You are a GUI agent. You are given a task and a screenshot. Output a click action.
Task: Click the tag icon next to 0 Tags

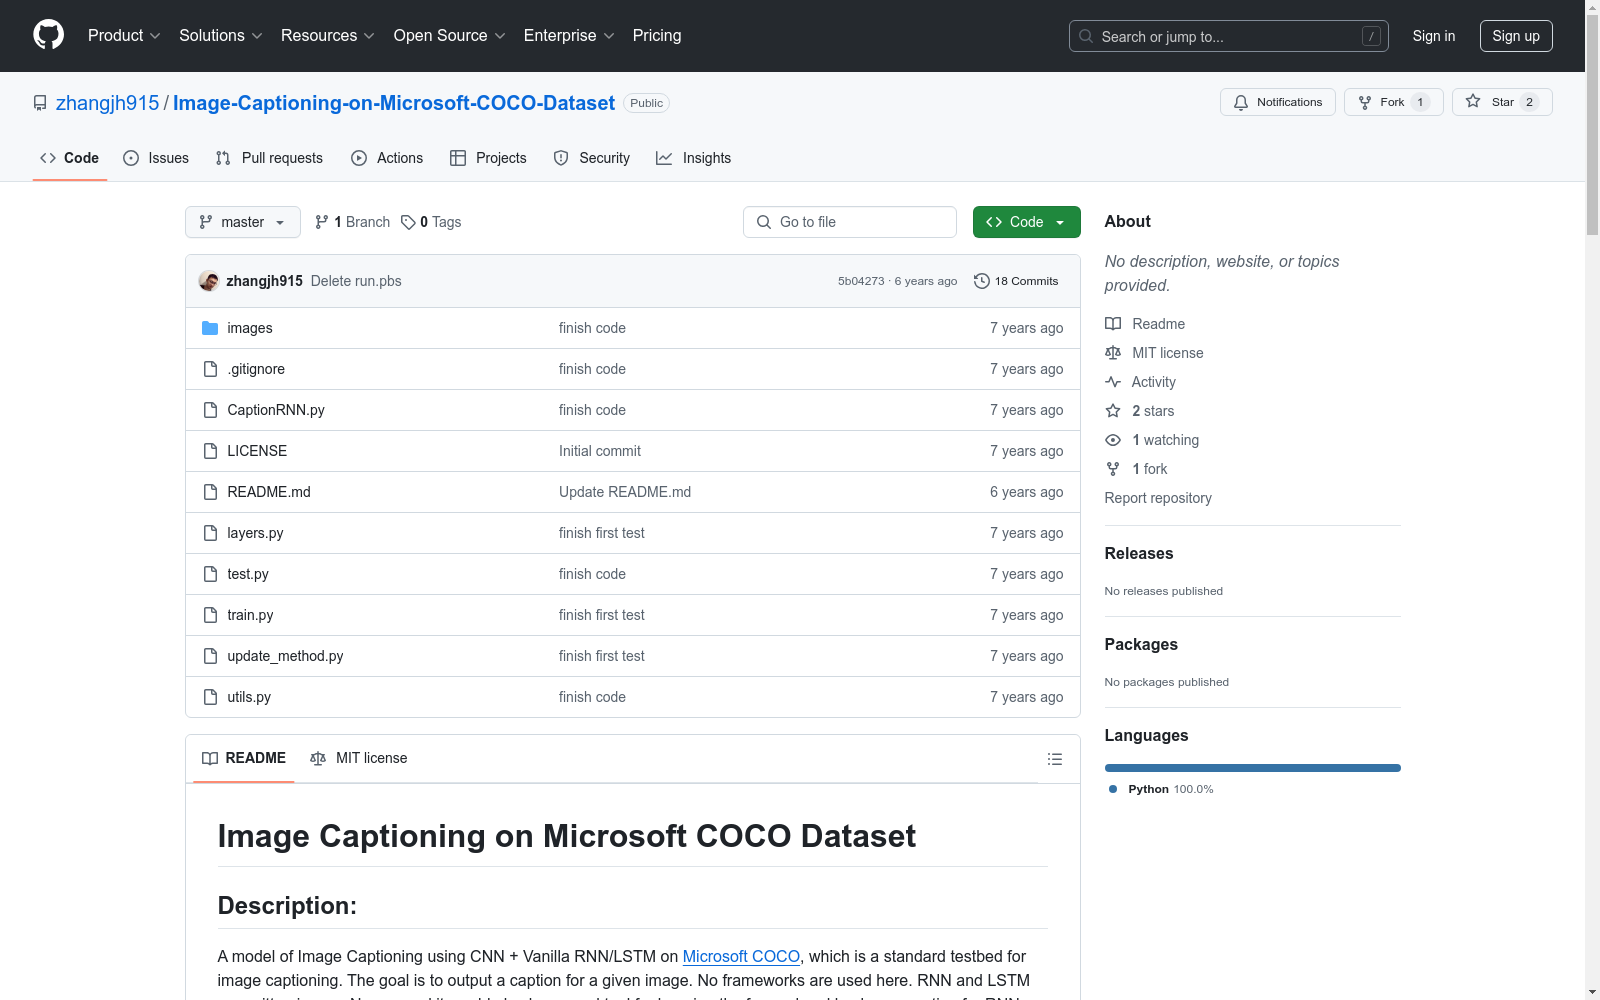coord(408,222)
